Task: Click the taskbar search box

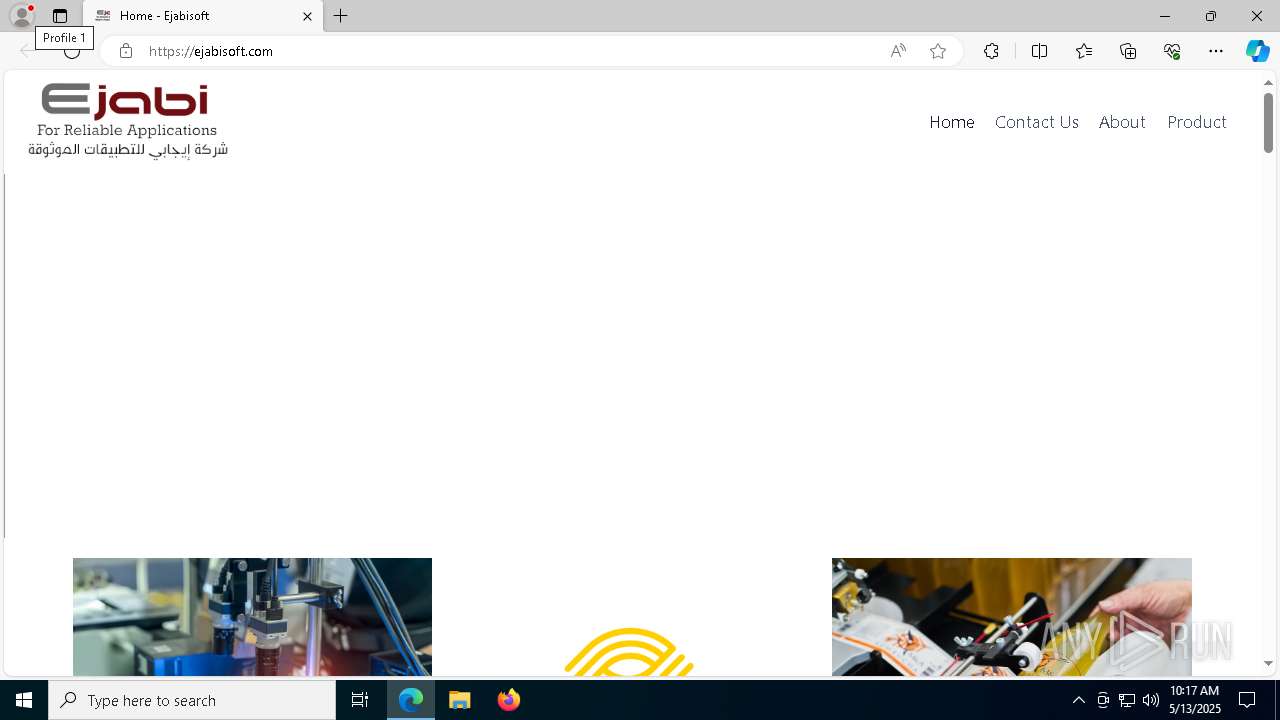Action: [x=192, y=700]
